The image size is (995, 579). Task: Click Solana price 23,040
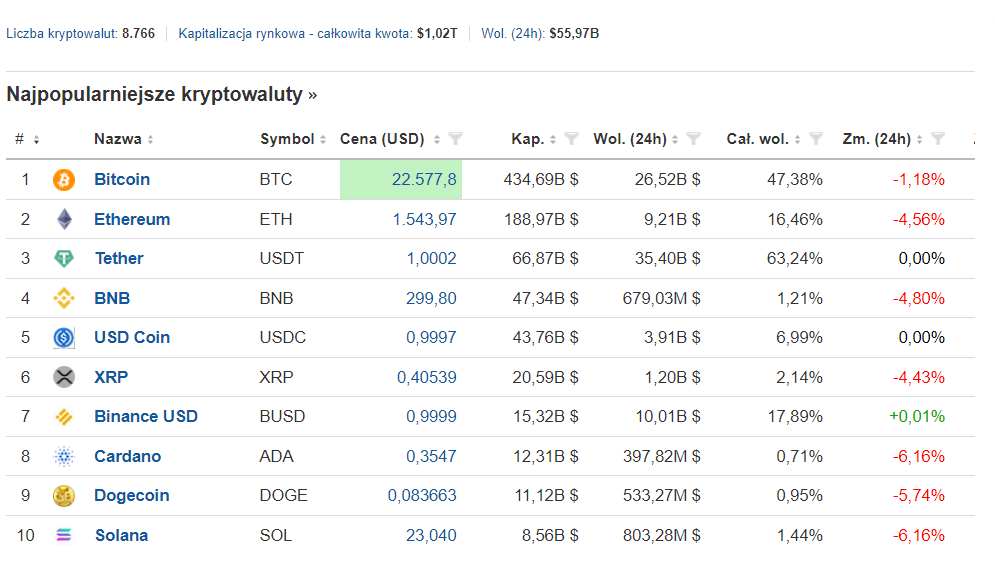pyautogui.click(x=431, y=535)
